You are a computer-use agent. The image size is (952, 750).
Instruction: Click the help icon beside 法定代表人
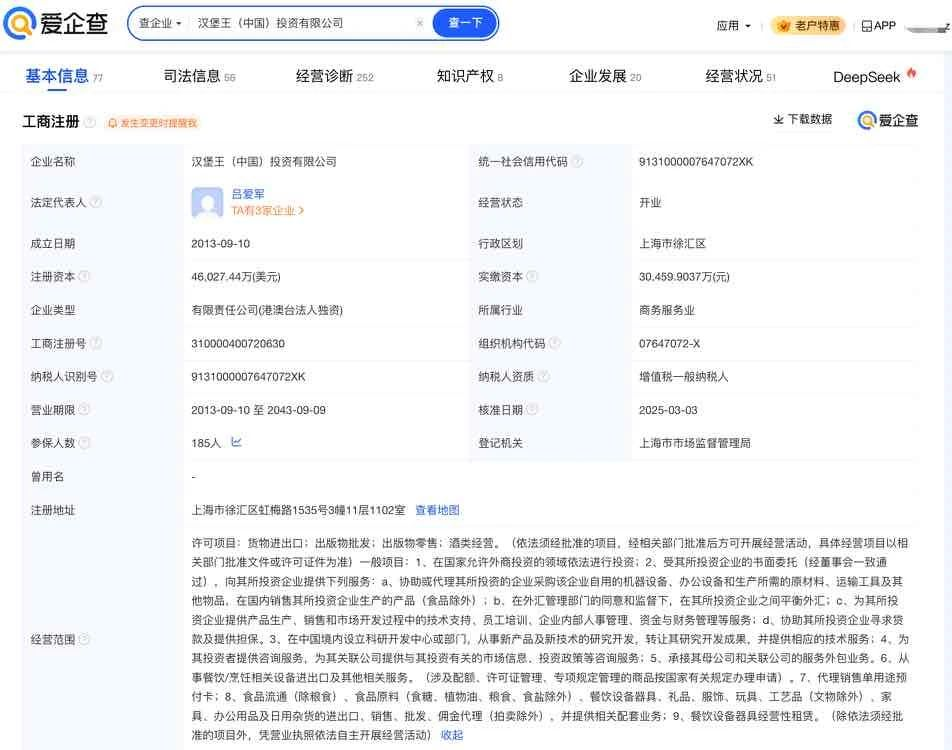click(x=96, y=202)
